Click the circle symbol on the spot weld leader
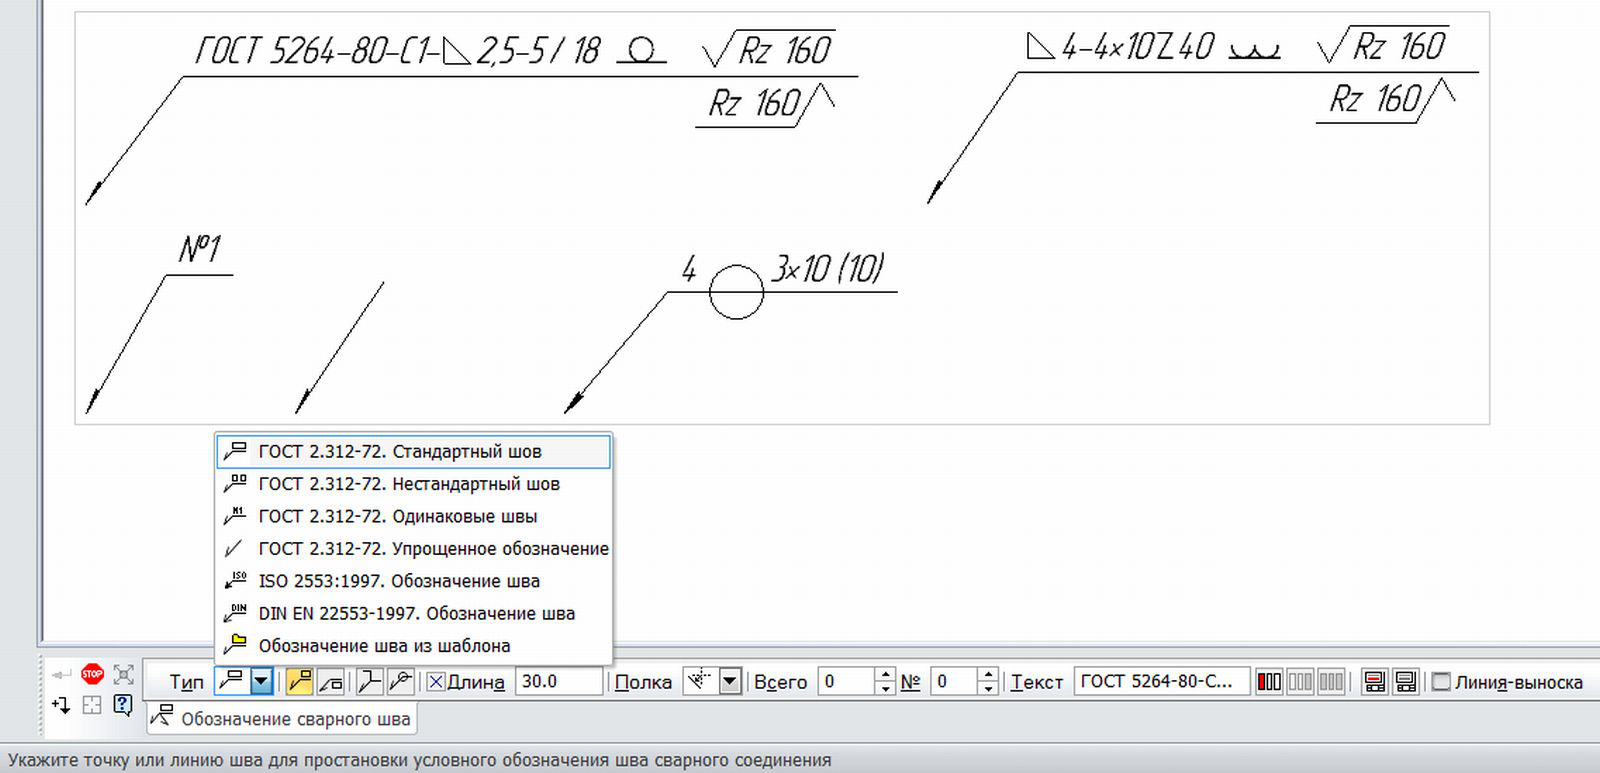Viewport: 1600px width, 773px height. (x=737, y=292)
